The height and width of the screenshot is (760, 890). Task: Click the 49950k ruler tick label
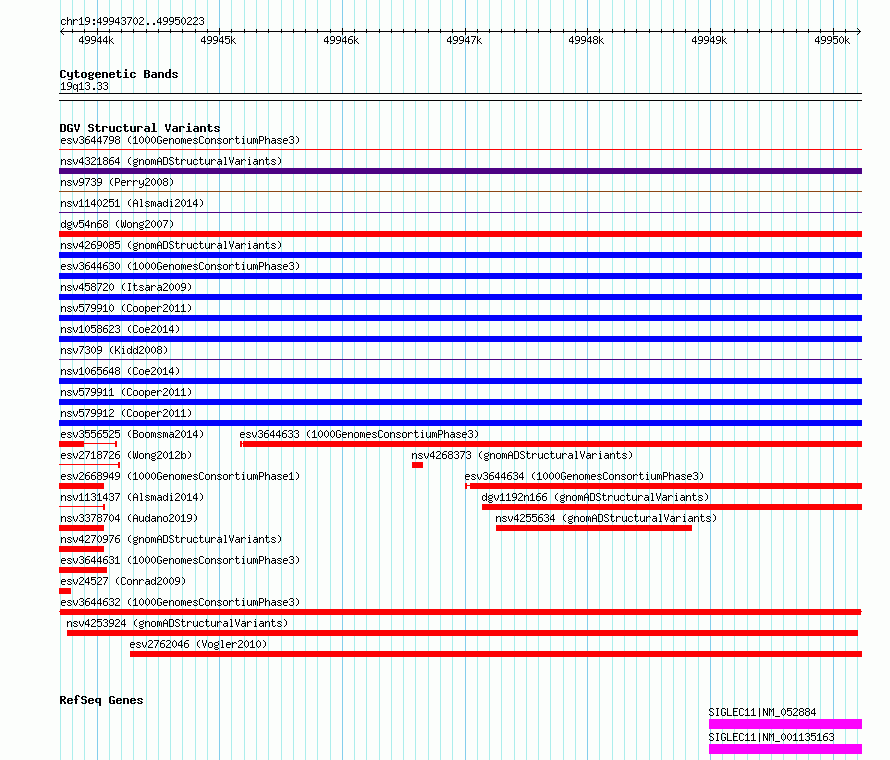coord(832,40)
